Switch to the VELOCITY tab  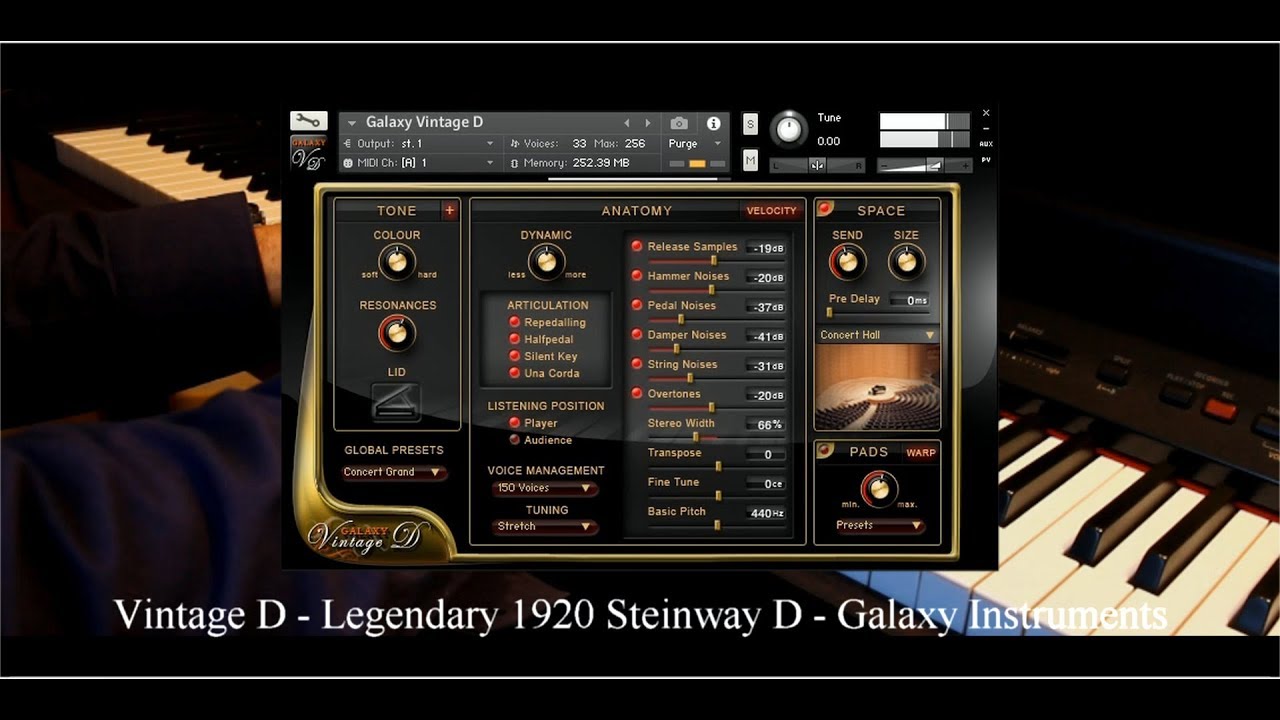coord(772,211)
